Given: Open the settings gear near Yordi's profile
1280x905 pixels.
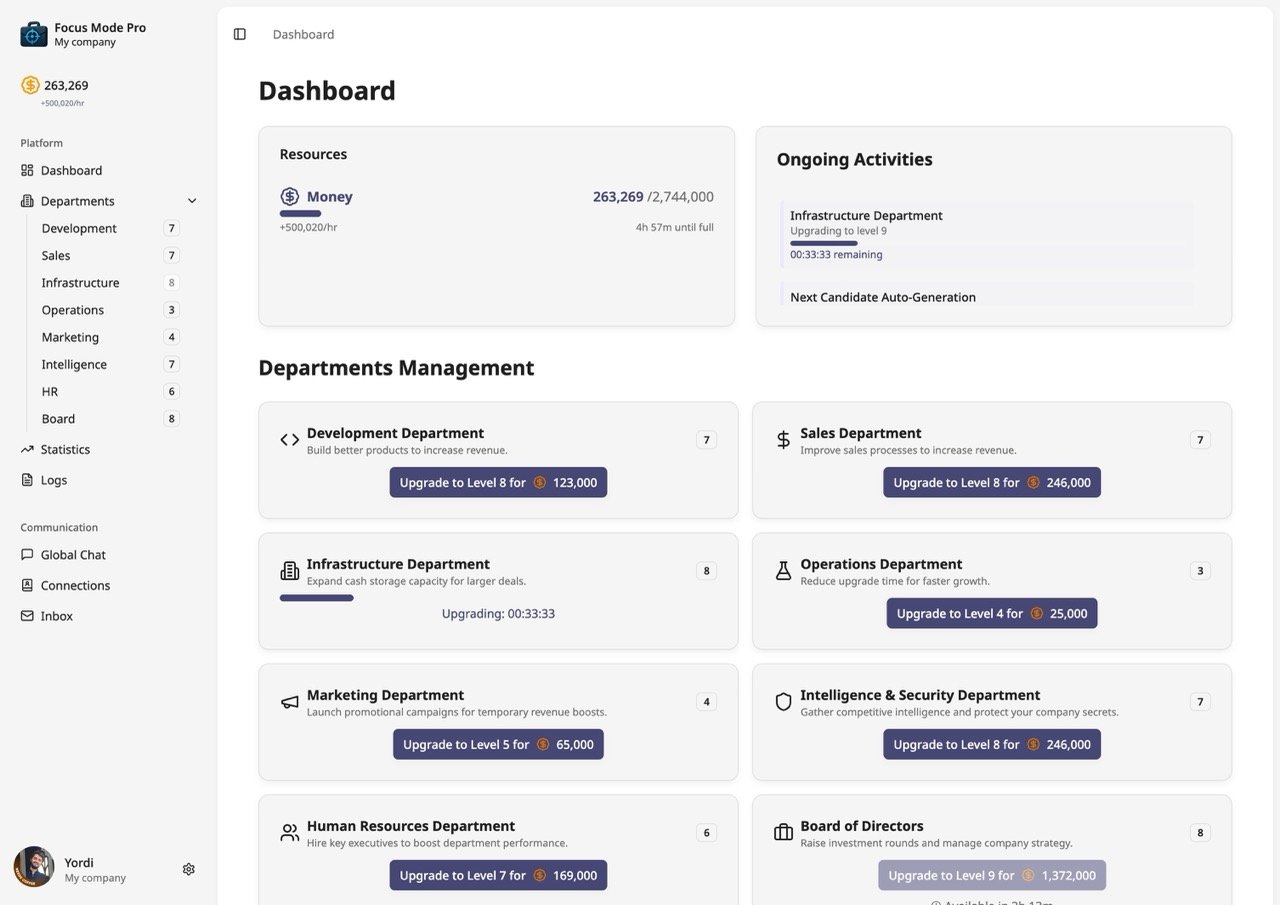Looking at the screenshot, I should (188, 869).
